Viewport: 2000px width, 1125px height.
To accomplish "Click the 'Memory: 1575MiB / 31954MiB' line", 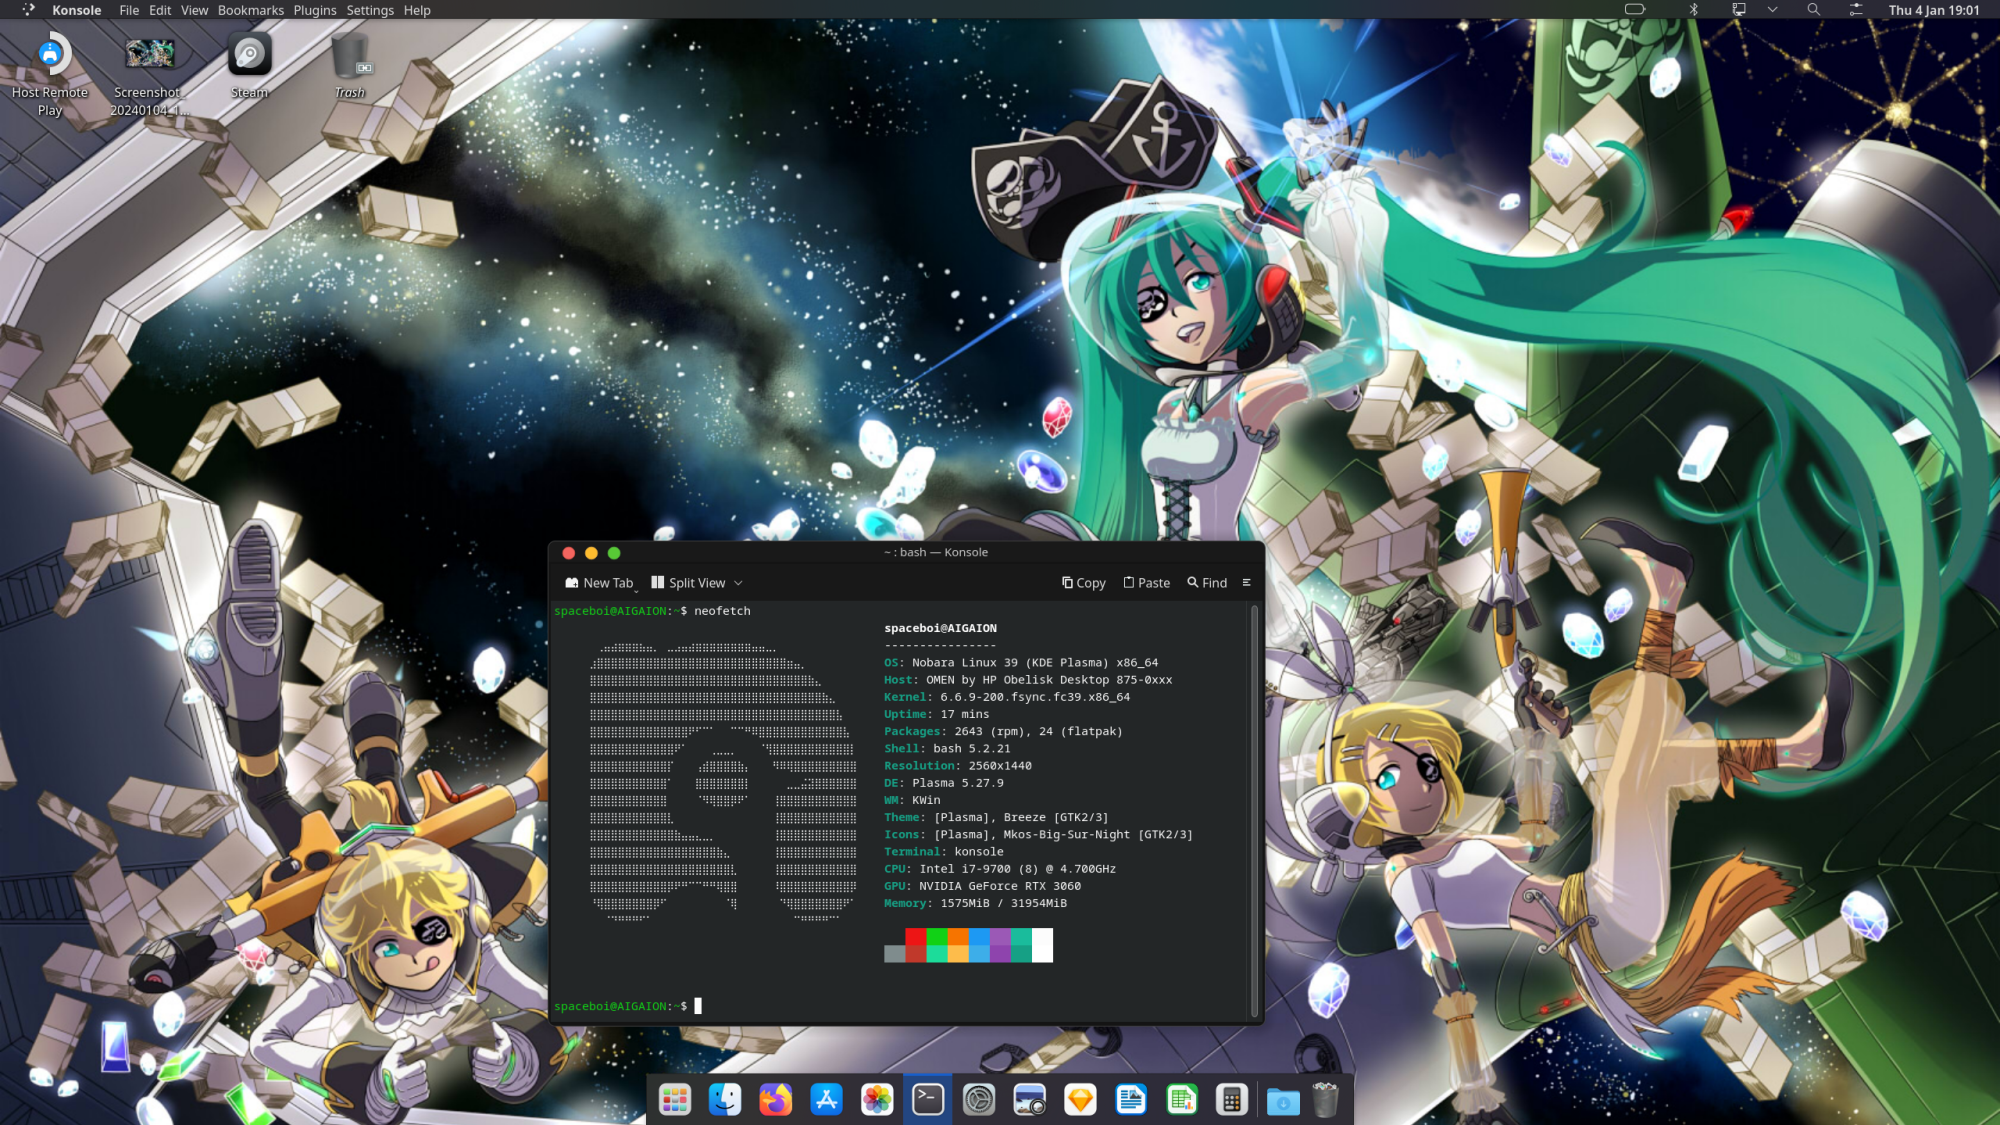I will 975,903.
